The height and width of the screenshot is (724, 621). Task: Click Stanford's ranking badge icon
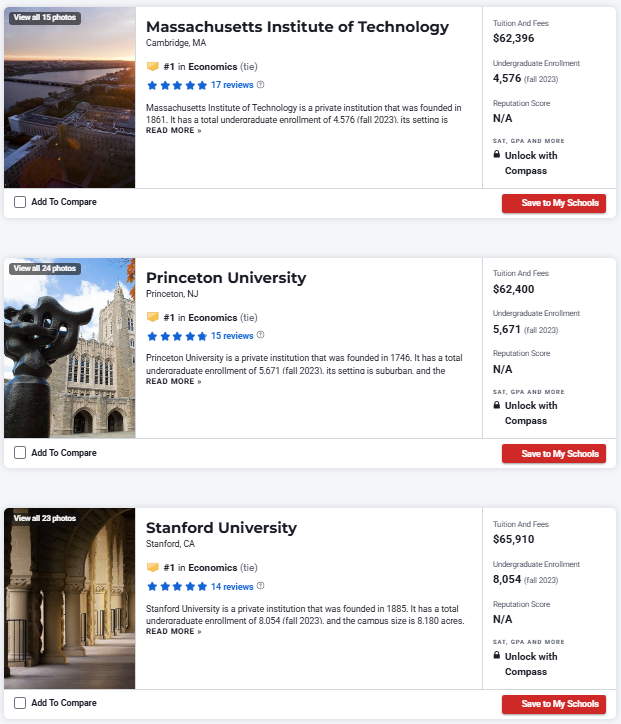pyautogui.click(x=153, y=567)
